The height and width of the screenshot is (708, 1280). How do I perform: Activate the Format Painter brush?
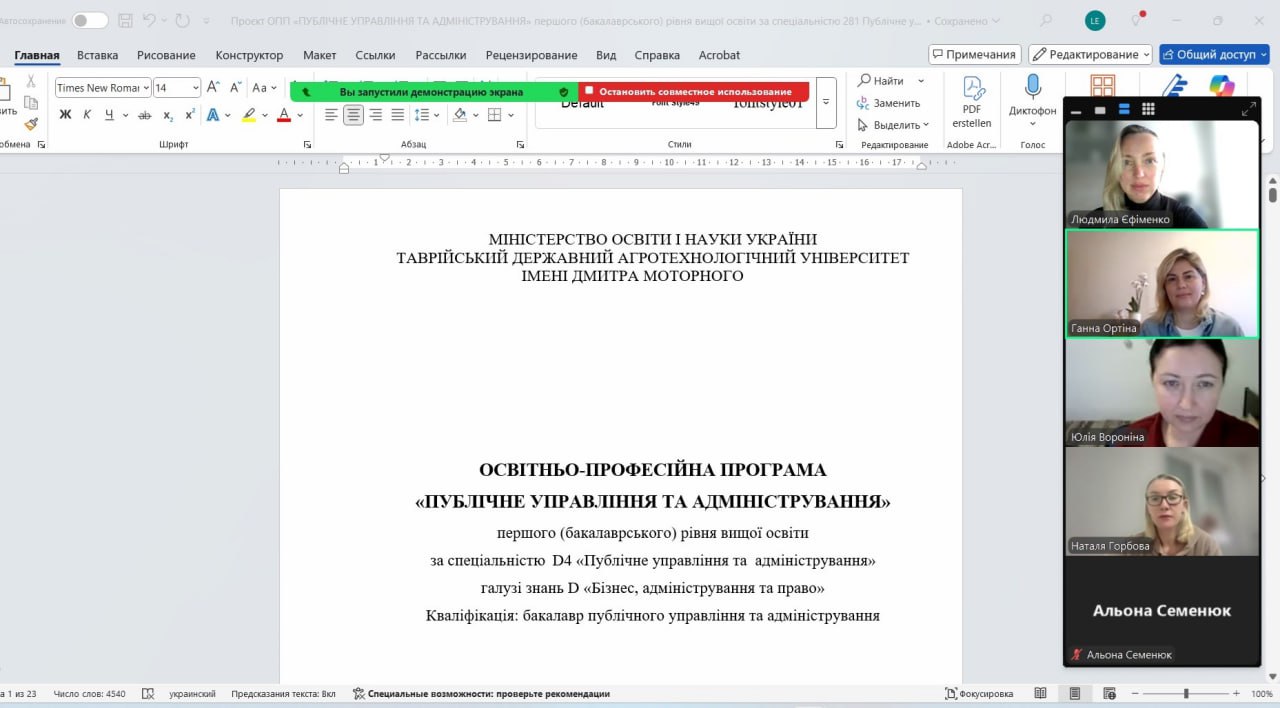coord(31,124)
